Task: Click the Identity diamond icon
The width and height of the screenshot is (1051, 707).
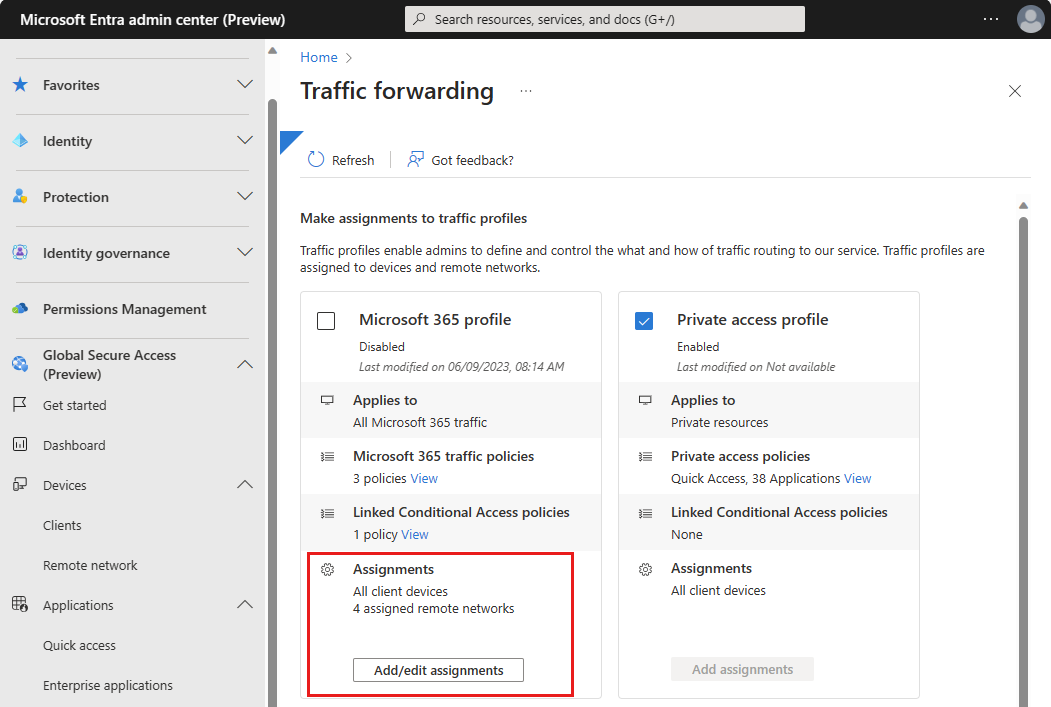Action: click(x=21, y=141)
